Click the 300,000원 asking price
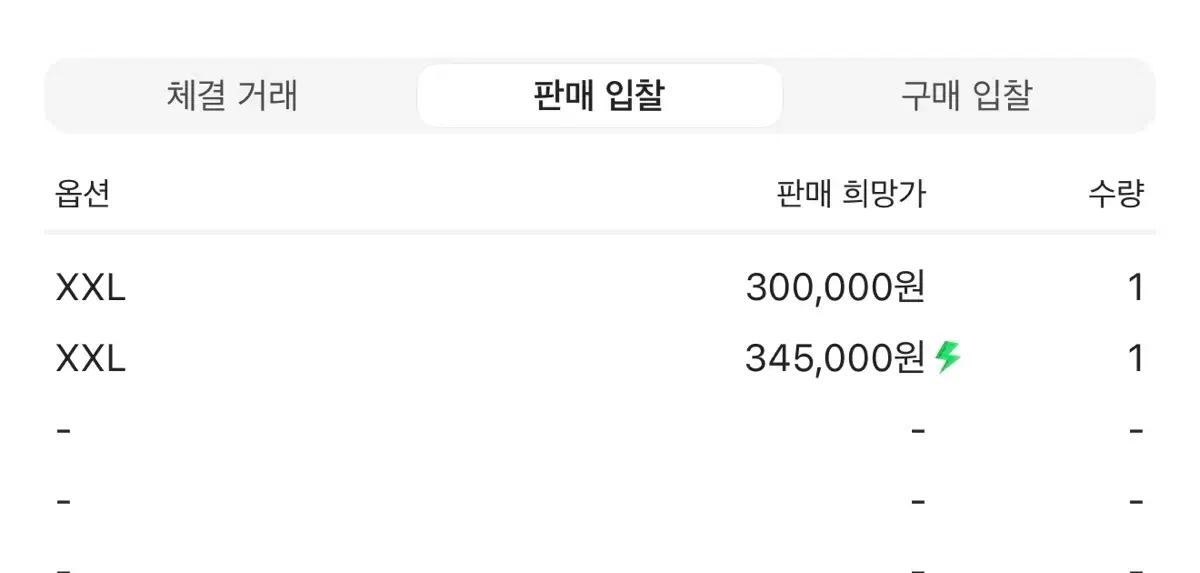Screen dimensions: 1200x573 [x=835, y=289]
